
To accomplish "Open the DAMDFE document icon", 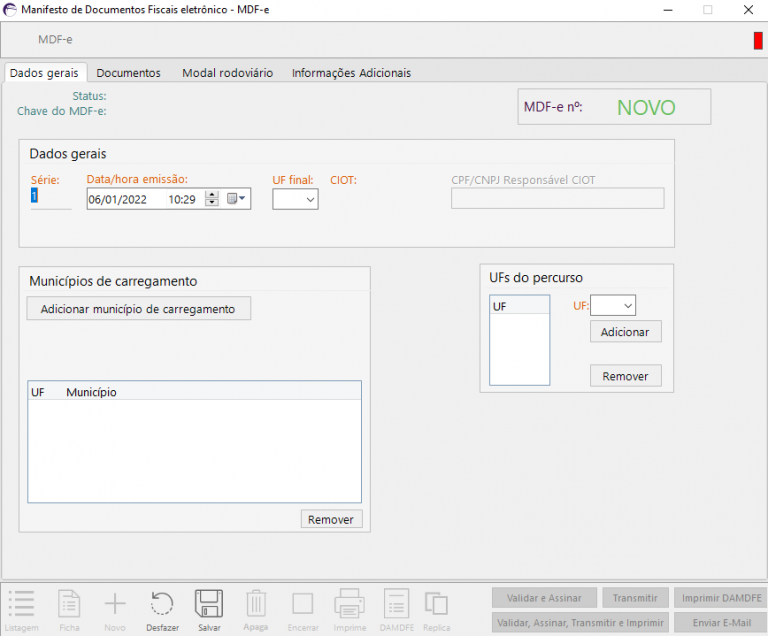I will (396, 604).
